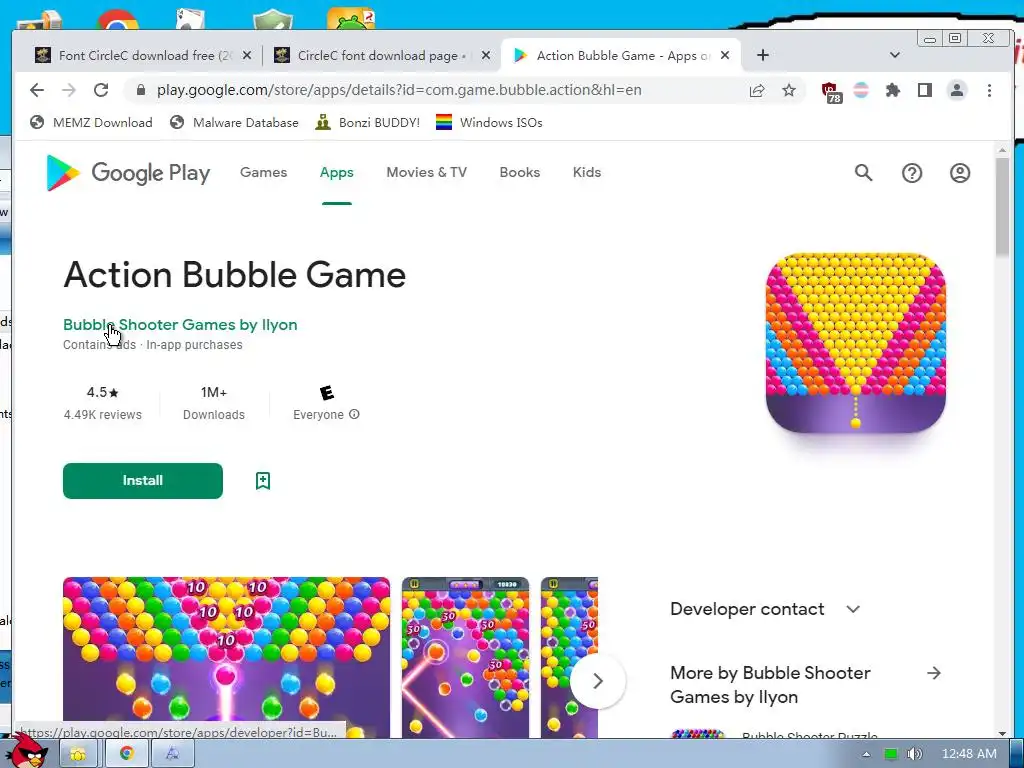This screenshot has height=768, width=1024.
Task: Add the app to wishlist
Action: [x=263, y=481]
